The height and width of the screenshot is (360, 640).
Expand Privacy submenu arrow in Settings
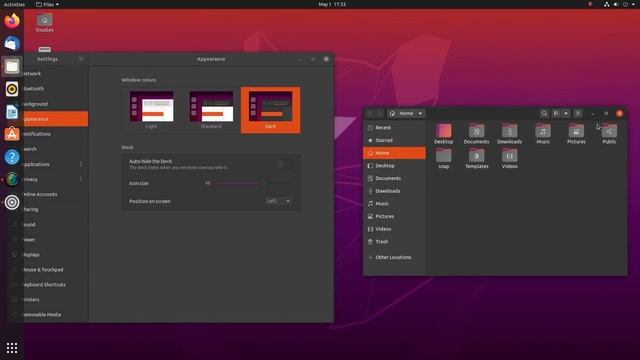point(81,179)
